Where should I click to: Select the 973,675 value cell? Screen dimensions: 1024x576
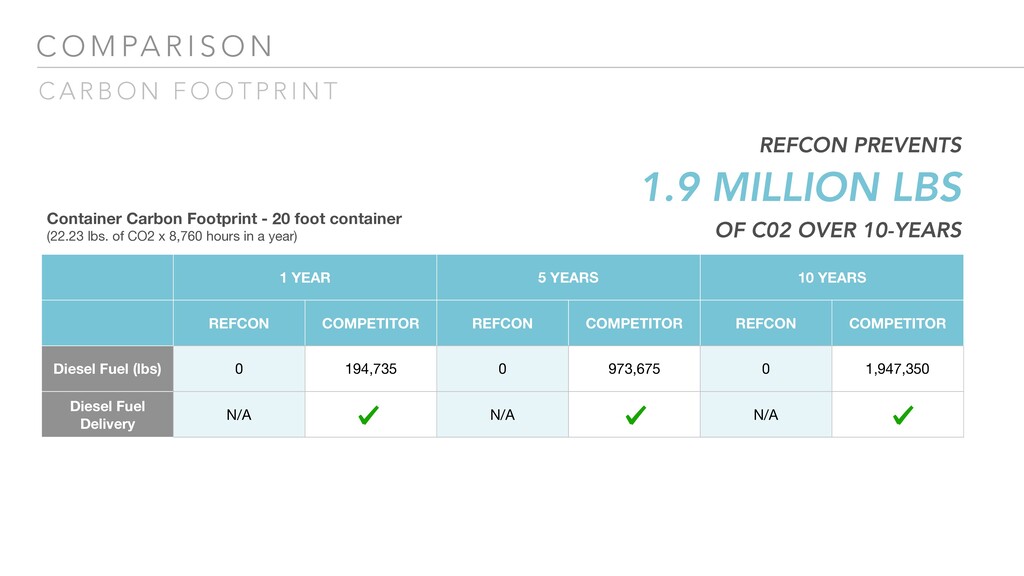tap(633, 369)
